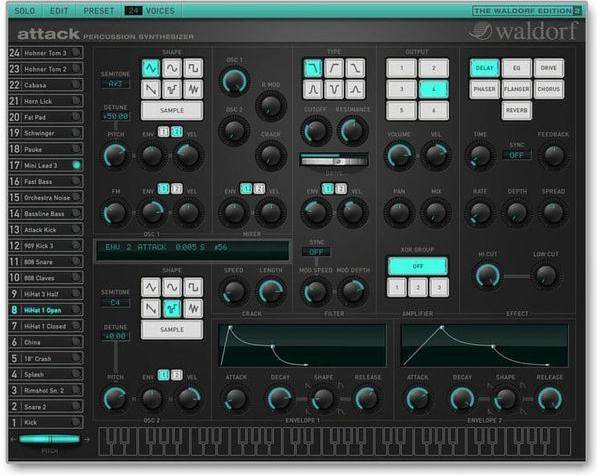The width and height of the screenshot is (597, 475).
Task: Select the HiHat 1 Open sound row
Action: pyautogui.click(x=46, y=310)
